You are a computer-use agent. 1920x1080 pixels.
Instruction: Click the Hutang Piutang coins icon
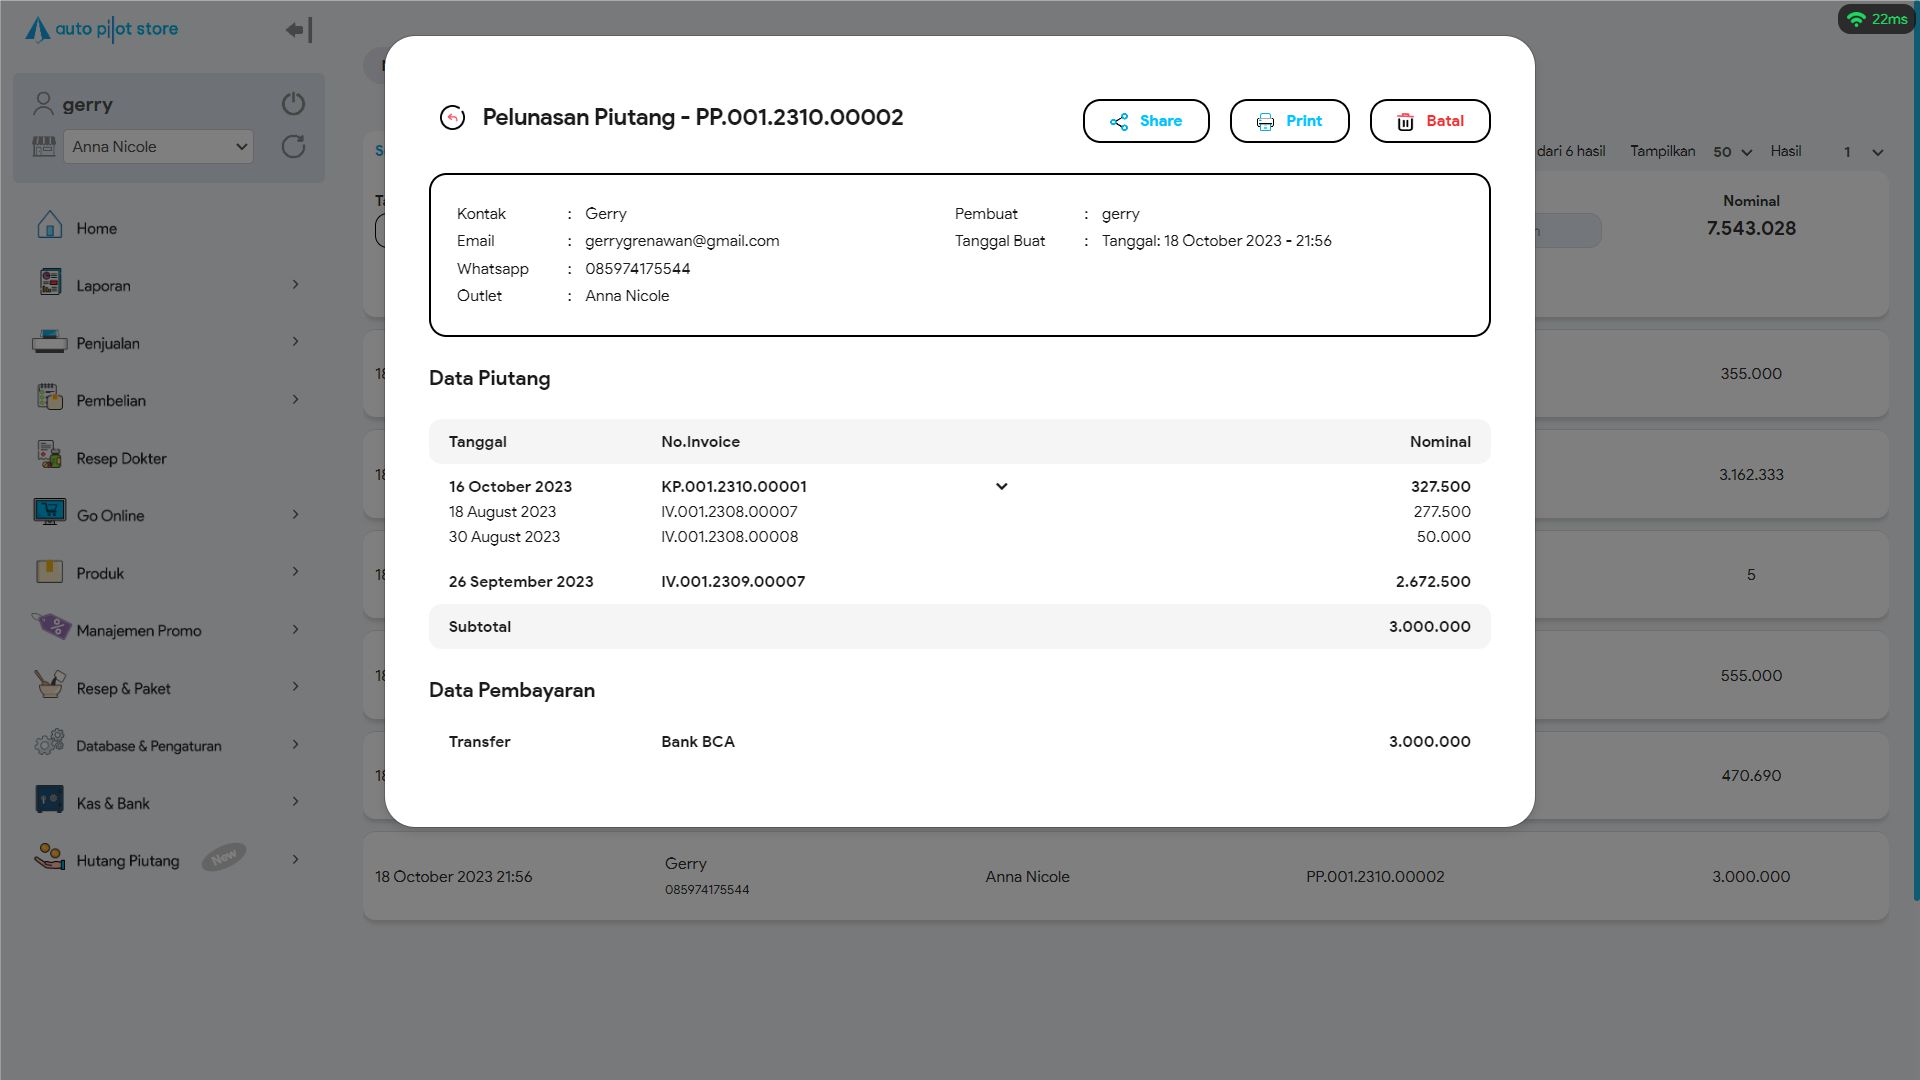click(49, 857)
